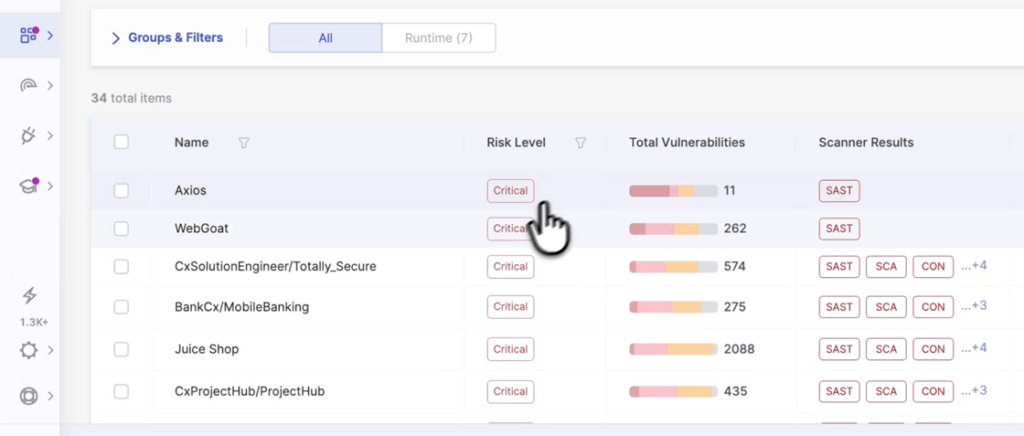Click CON tag in BankCx/MobileBanking row
1024x436 pixels.
click(933, 307)
